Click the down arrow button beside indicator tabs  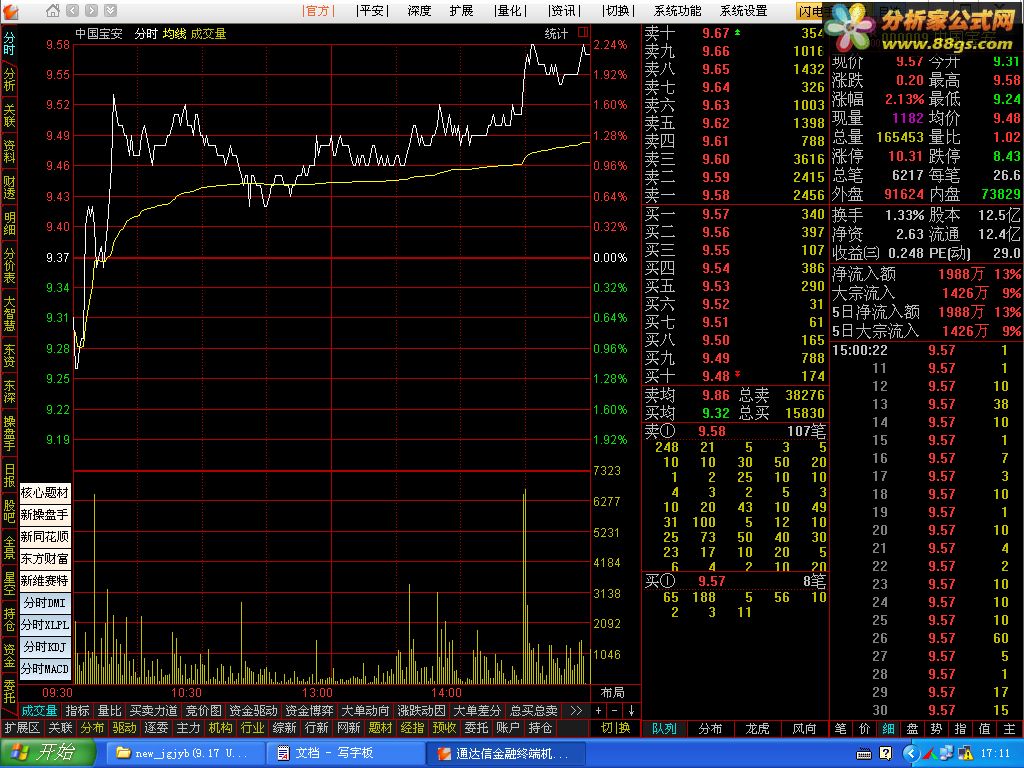pyautogui.click(x=632, y=711)
